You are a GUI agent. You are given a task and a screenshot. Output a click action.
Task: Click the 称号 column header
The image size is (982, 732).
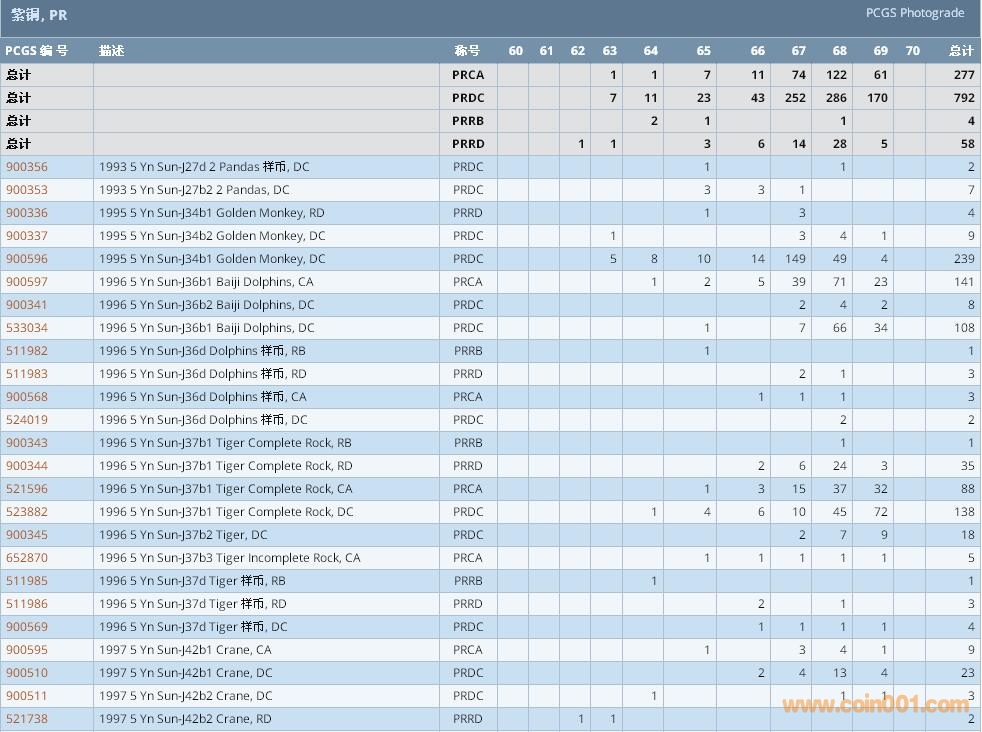[x=467, y=51]
